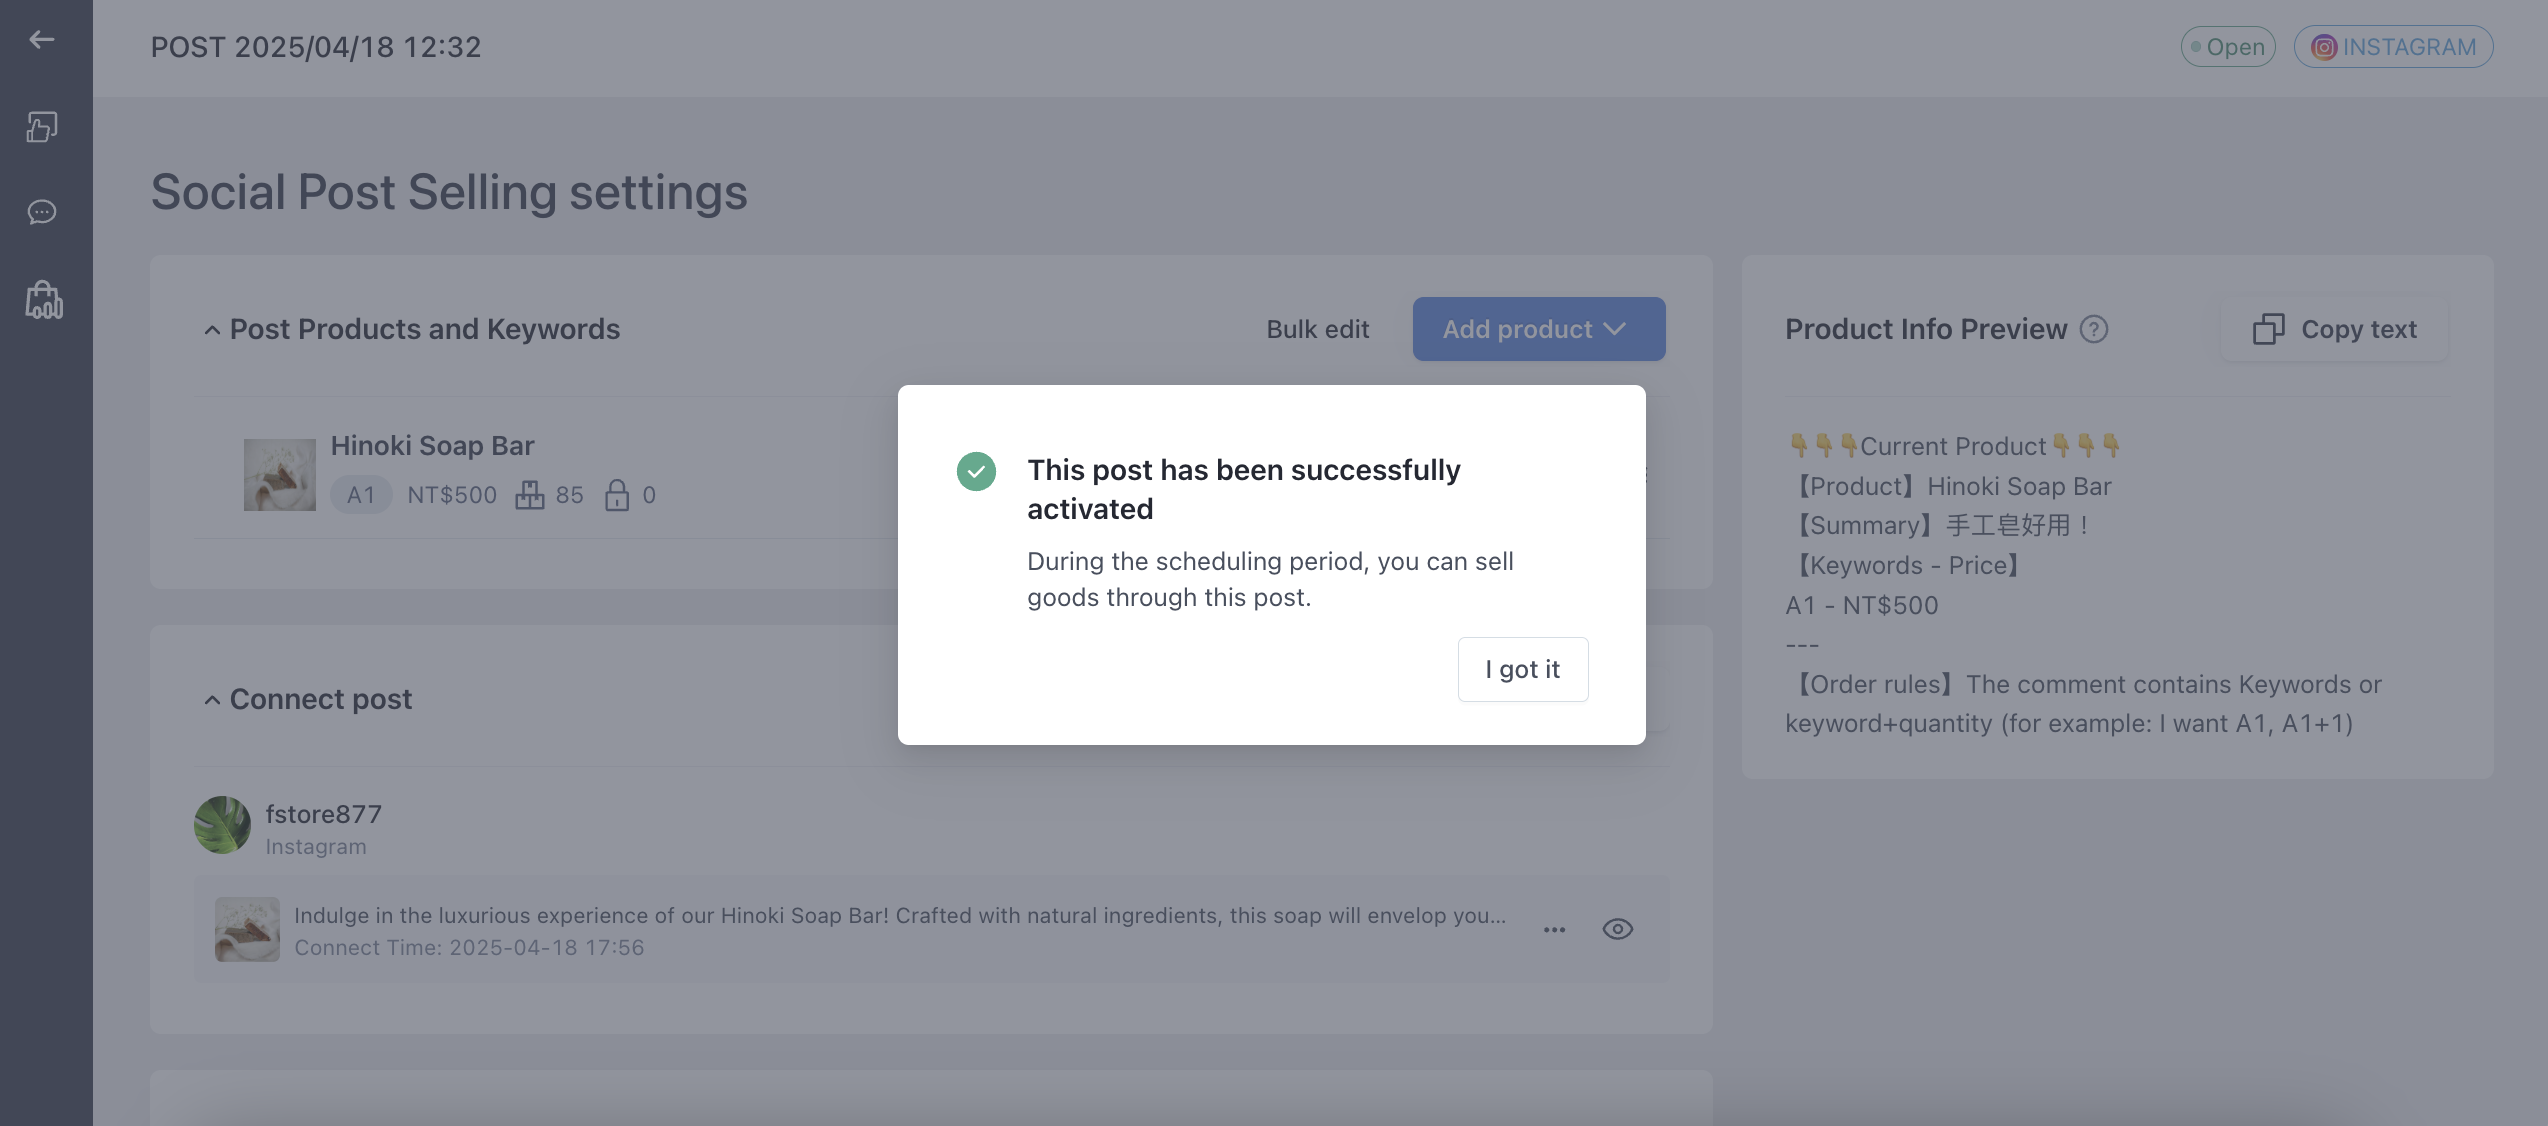The image size is (2548, 1126).
Task: Click the POST 2025/04/18 12:32 title
Action: [x=316, y=47]
